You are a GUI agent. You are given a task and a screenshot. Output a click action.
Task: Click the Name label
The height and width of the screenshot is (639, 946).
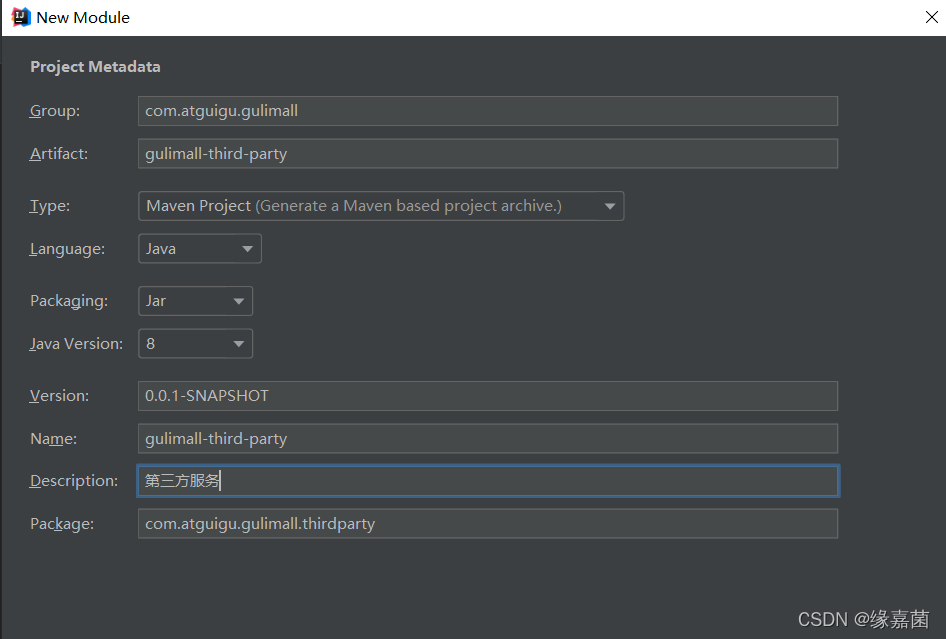click(54, 439)
